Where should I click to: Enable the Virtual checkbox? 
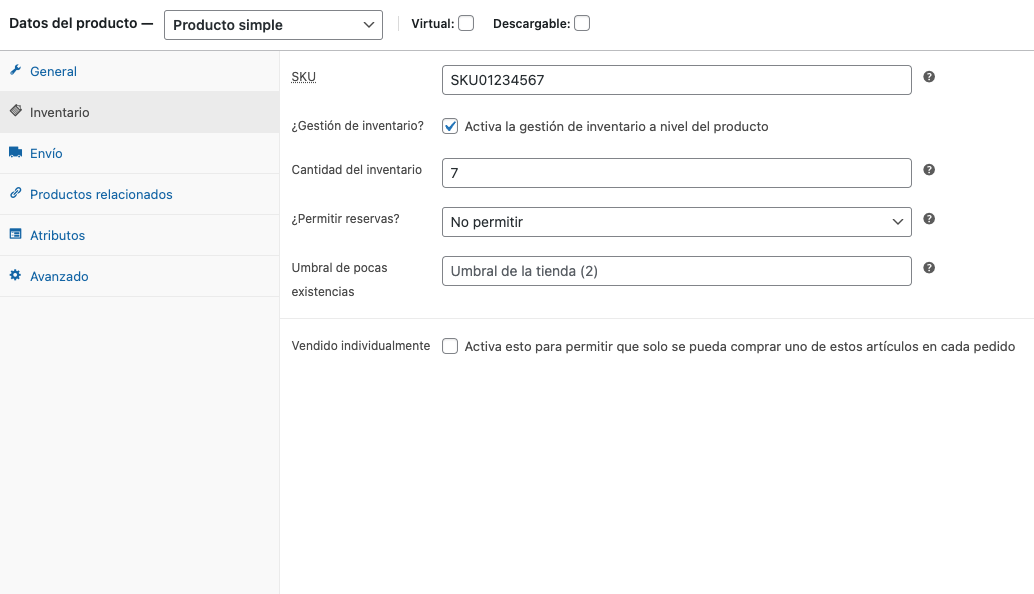coord(466,24)
